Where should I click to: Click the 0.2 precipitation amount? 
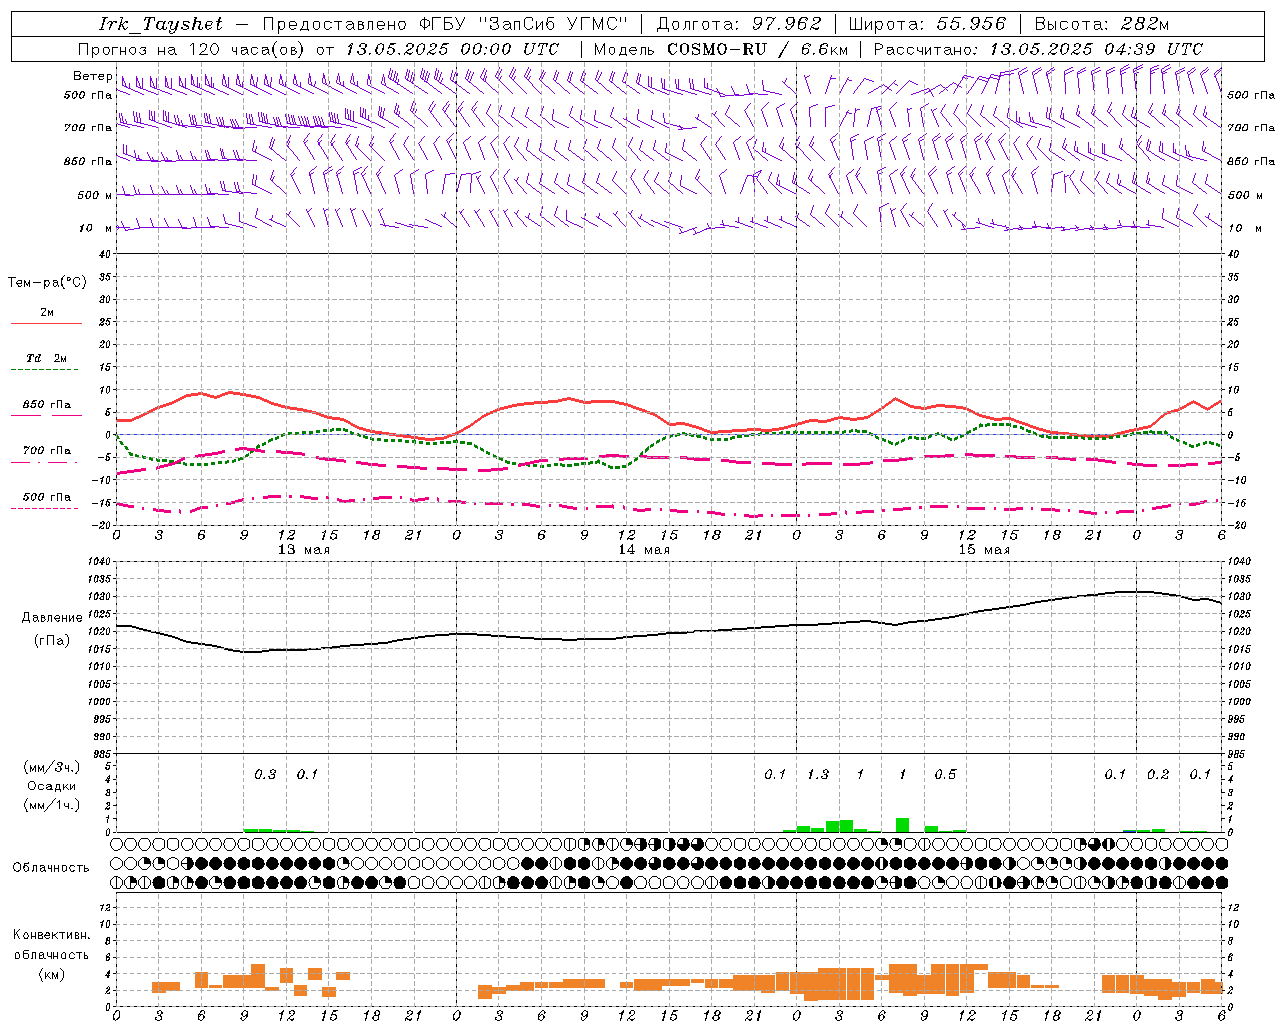tap(1158, 775)
